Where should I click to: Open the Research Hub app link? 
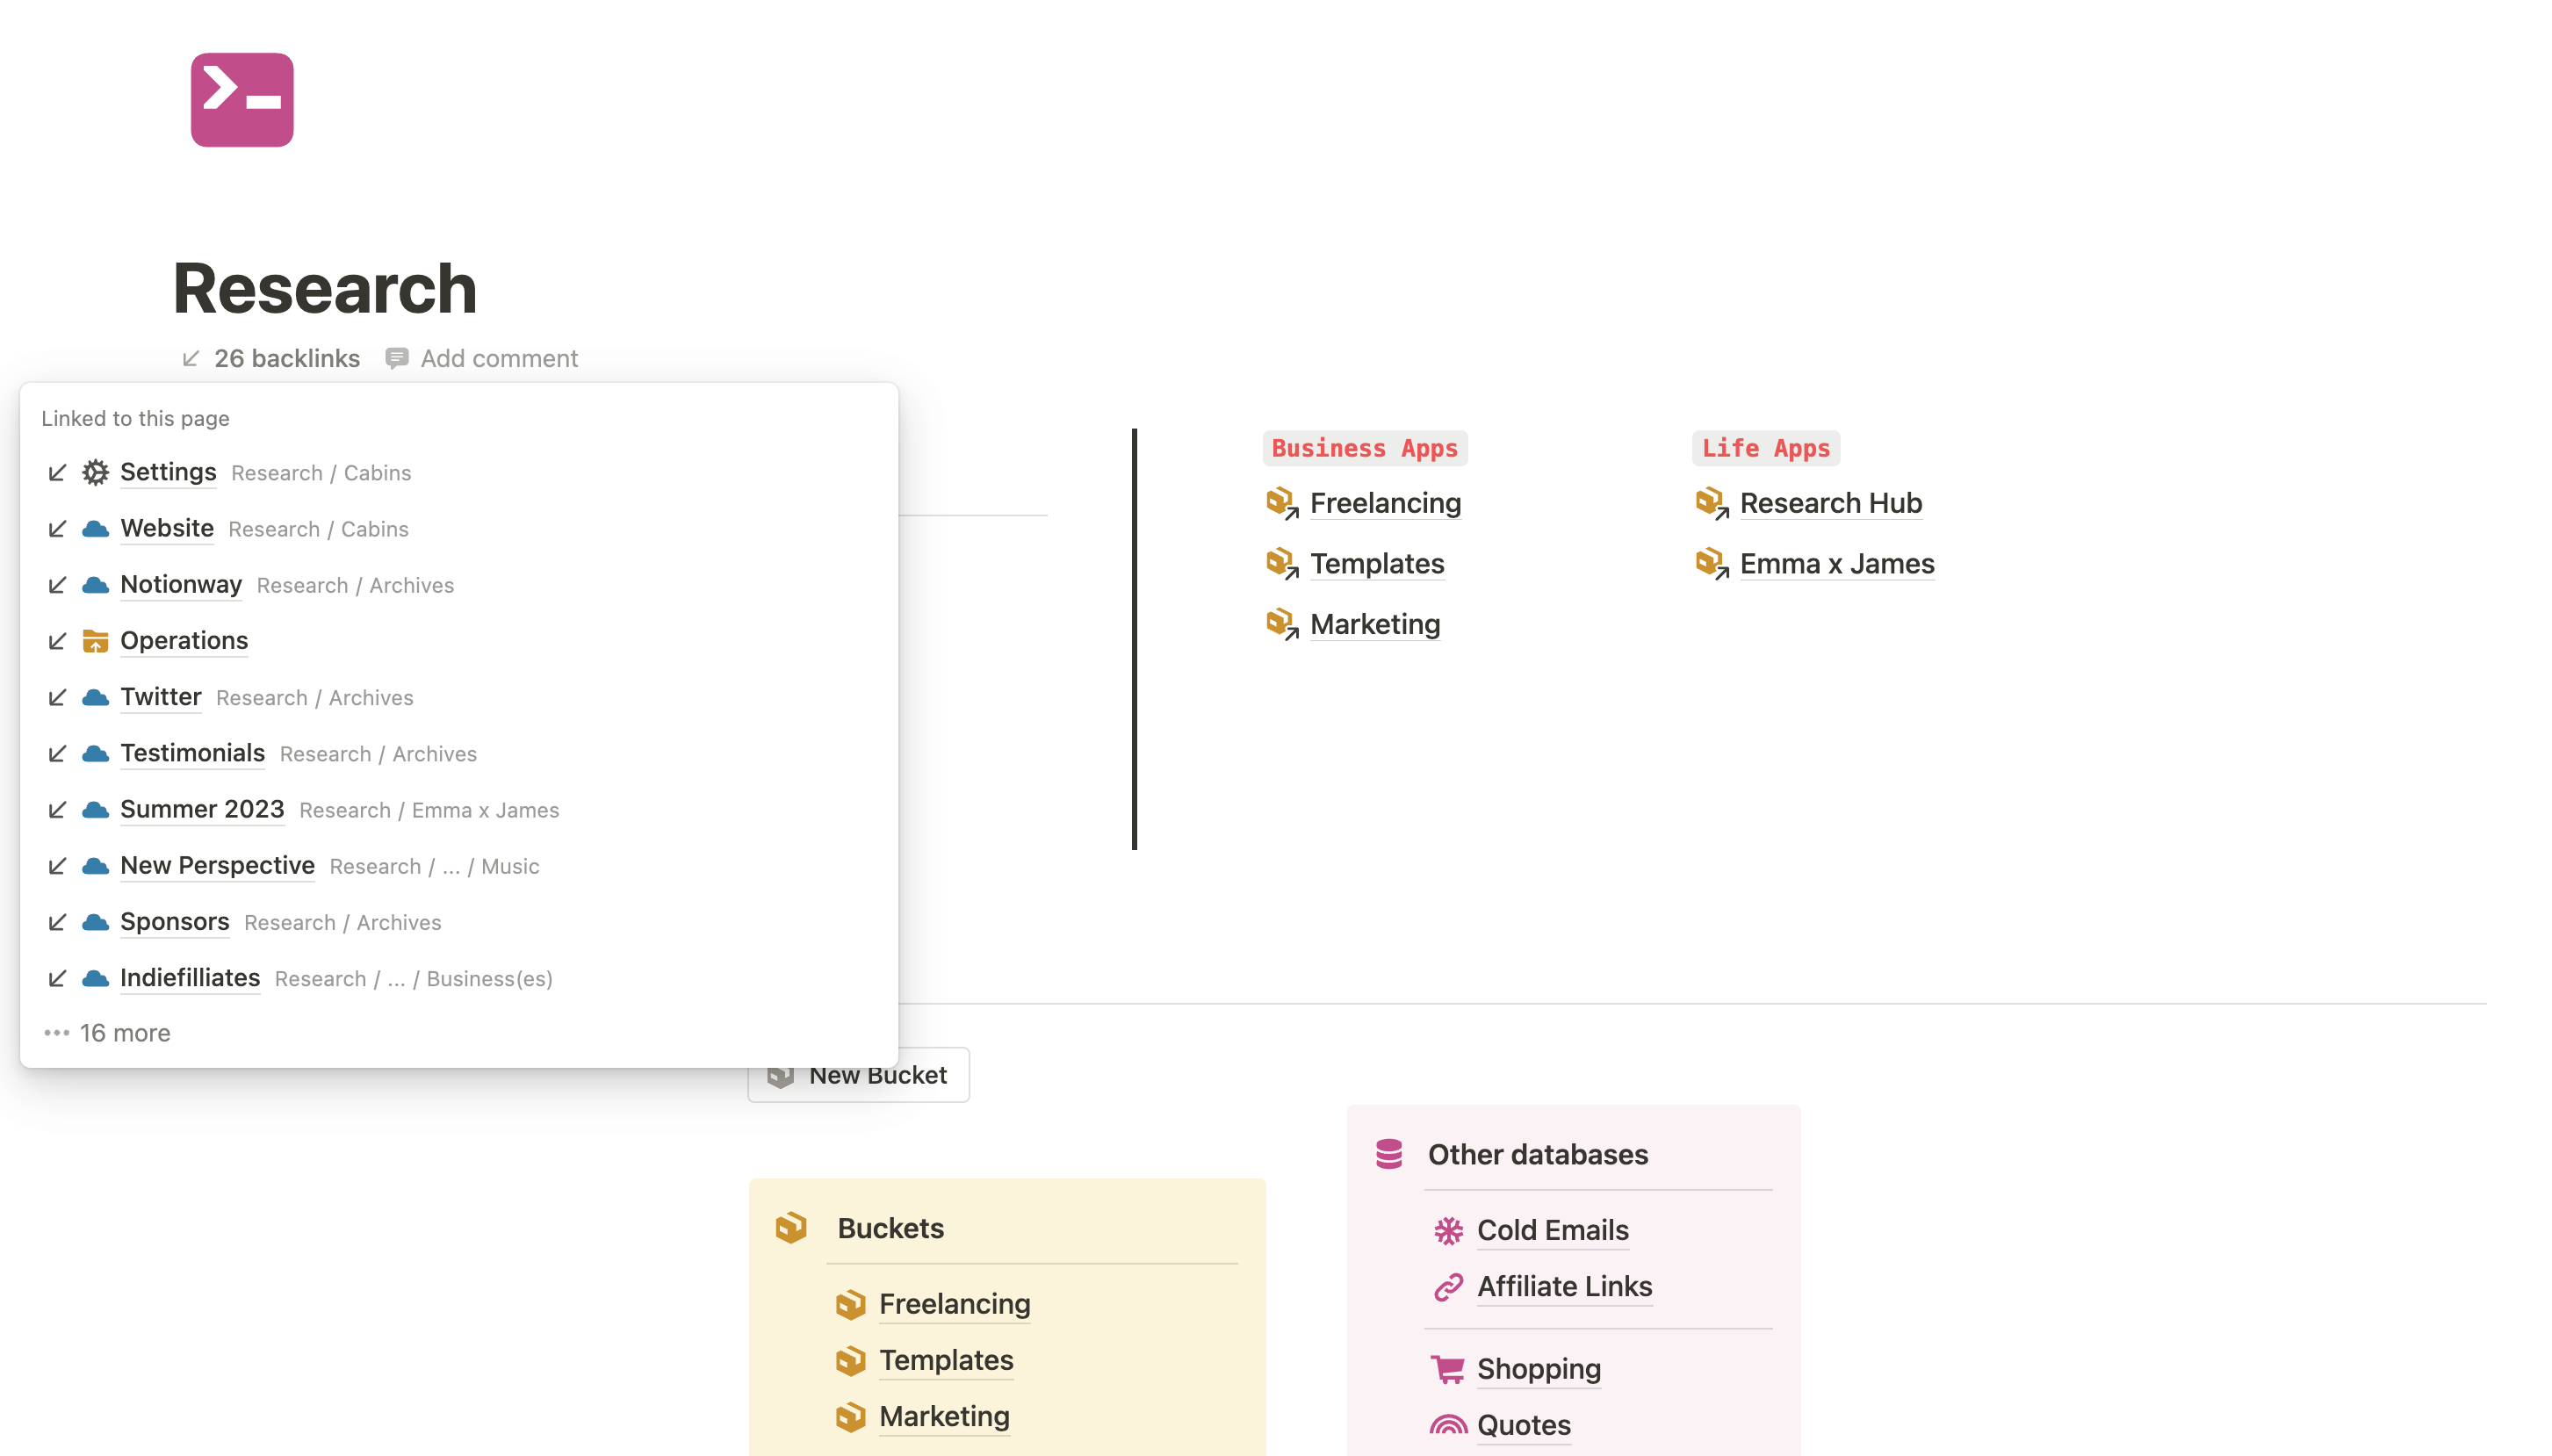point(1830,503)
